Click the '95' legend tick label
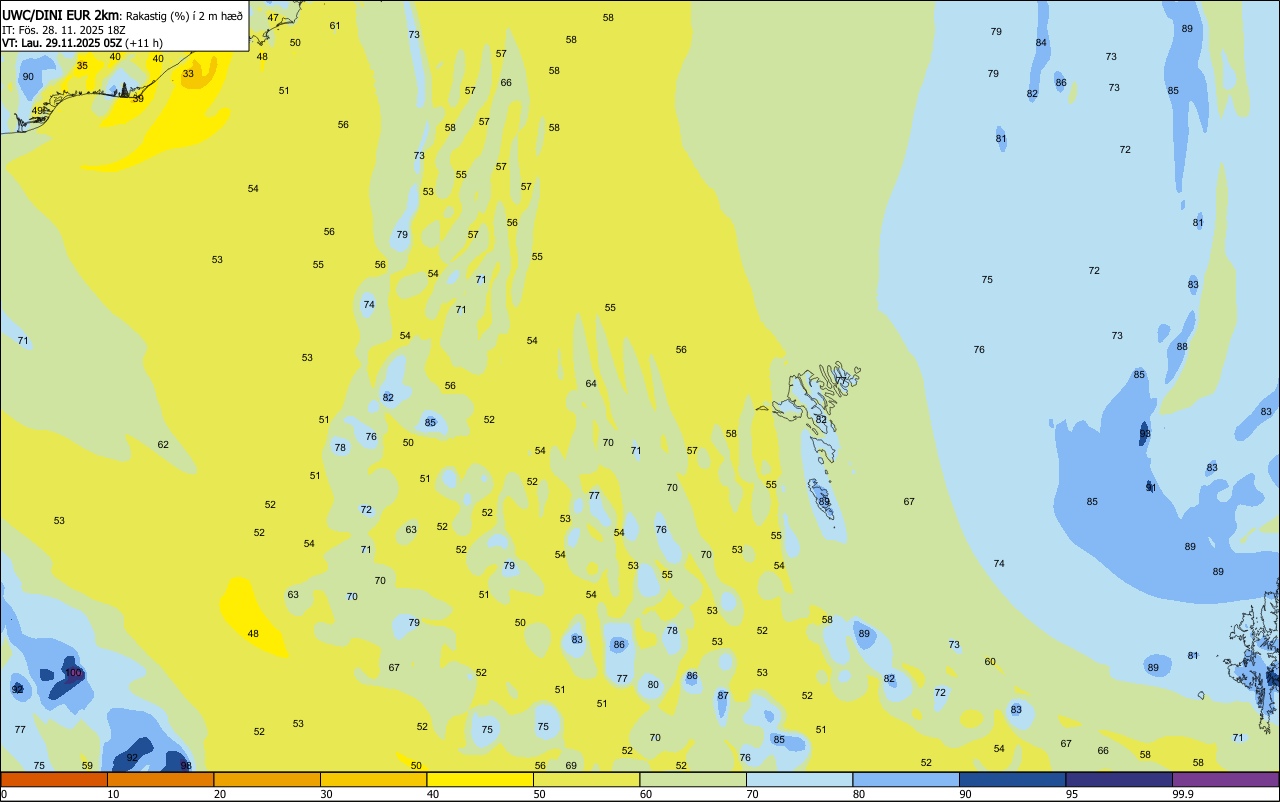 [x=1072, y=794]
